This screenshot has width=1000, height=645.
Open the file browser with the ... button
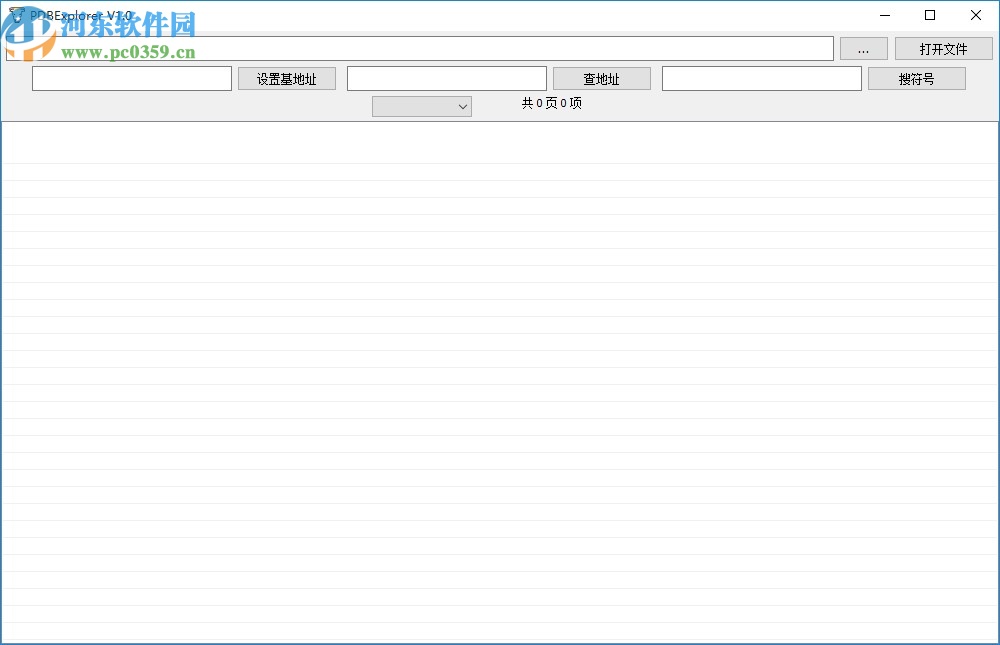(x=863, y=48)
